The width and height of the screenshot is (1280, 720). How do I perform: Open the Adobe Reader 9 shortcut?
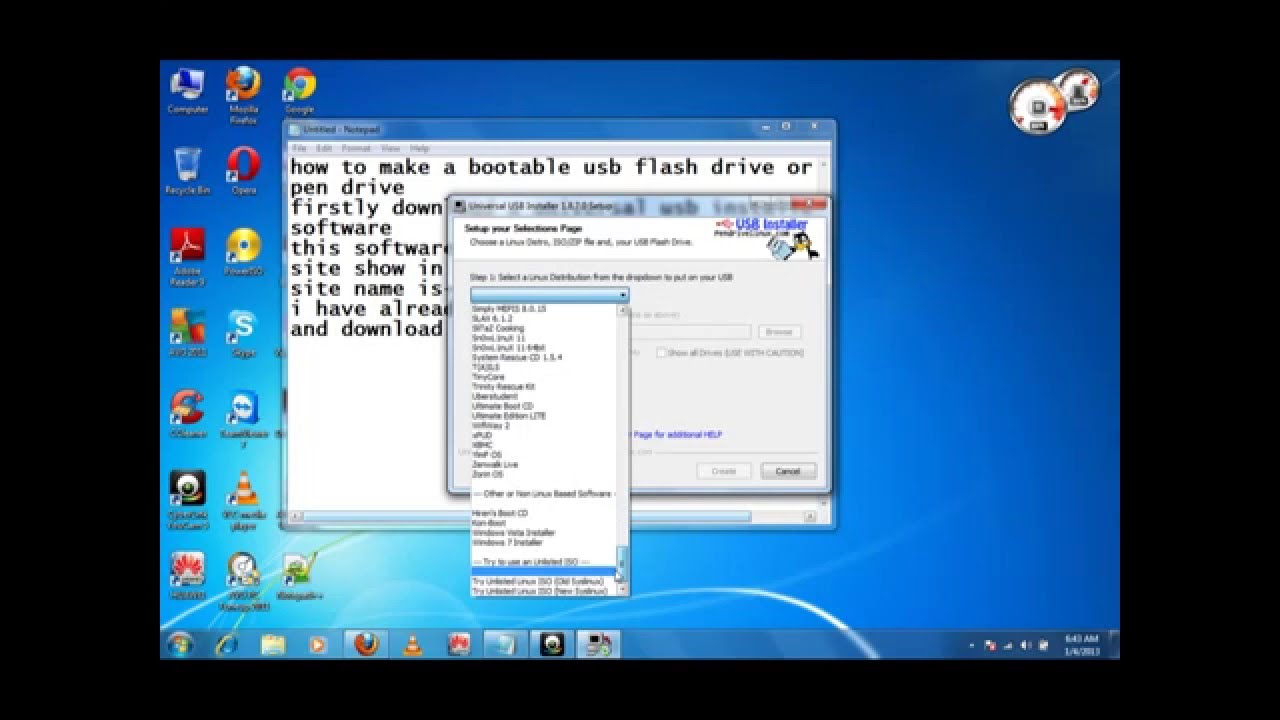point(187,256)
